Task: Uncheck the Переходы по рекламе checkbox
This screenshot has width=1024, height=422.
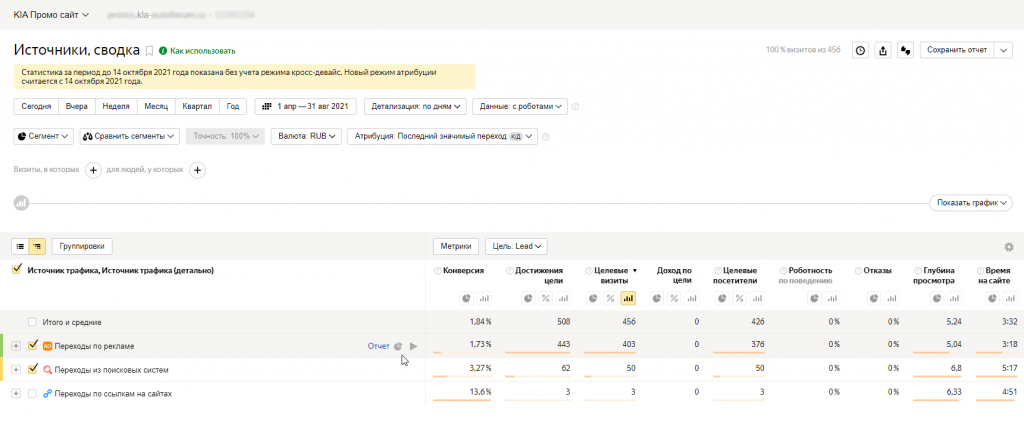Action: pyautogui.click(x=33, y=346)
